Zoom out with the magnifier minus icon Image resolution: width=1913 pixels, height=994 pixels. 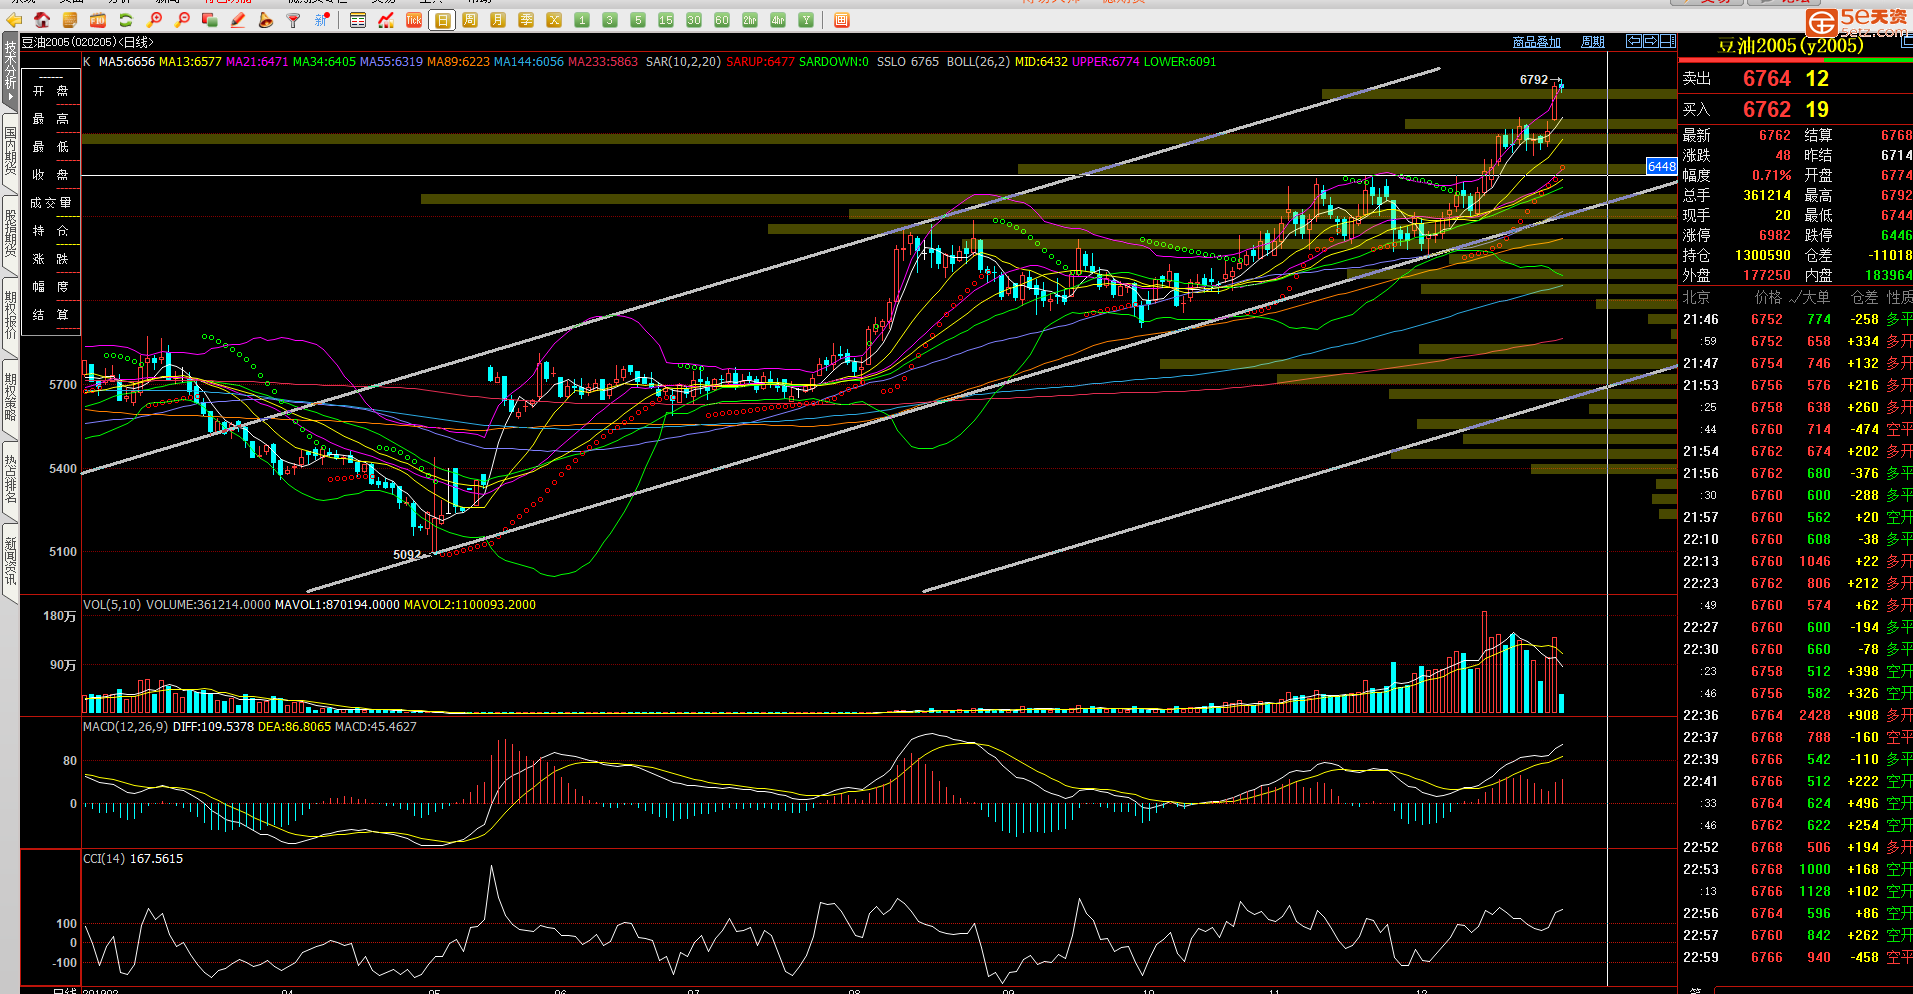pyautogui.click(x=182, y=20)
